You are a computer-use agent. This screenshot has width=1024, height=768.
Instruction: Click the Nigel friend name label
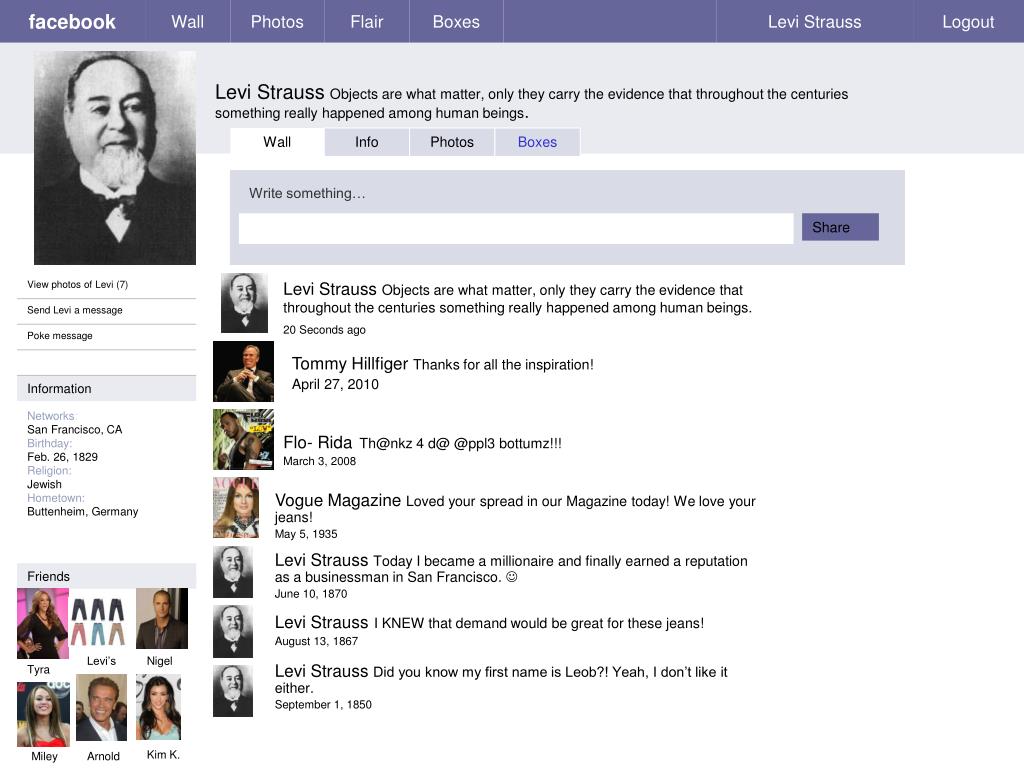pos(159,661)
